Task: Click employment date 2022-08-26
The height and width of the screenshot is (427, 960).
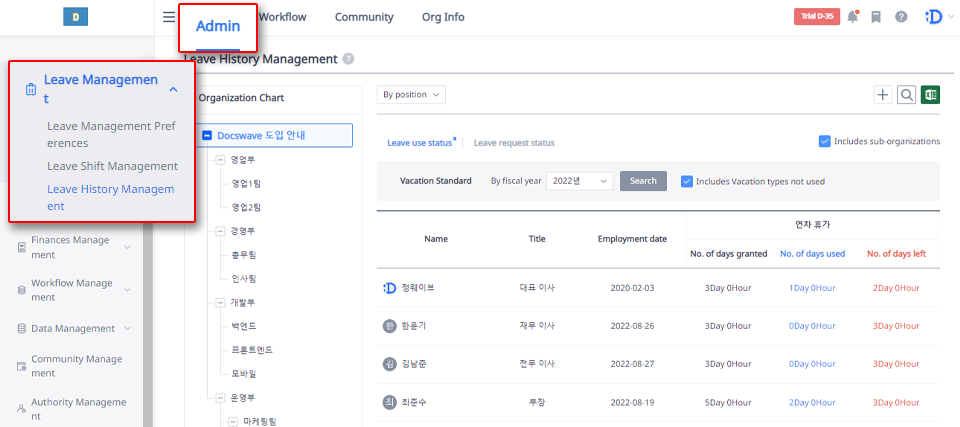Action: point(632,326)
